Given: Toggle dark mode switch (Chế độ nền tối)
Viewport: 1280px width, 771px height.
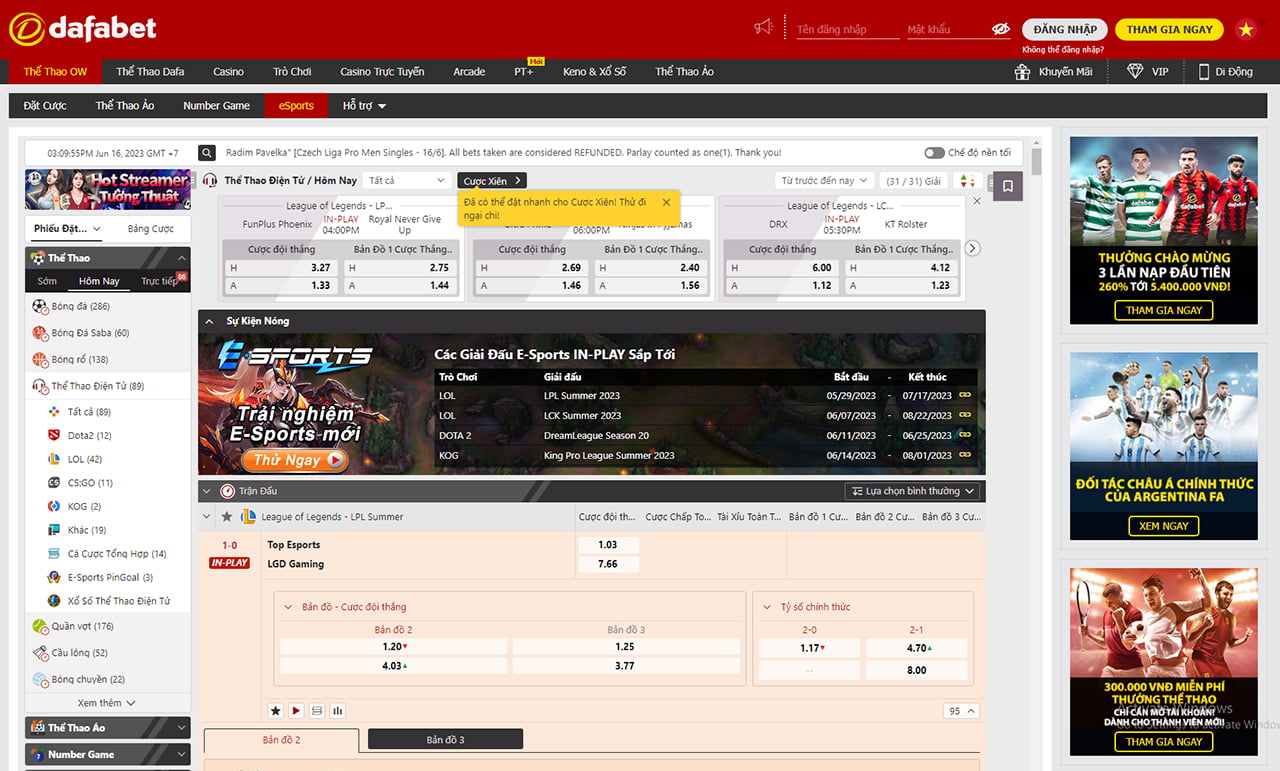Looking at the screenshot, I should tap(934, 153).
